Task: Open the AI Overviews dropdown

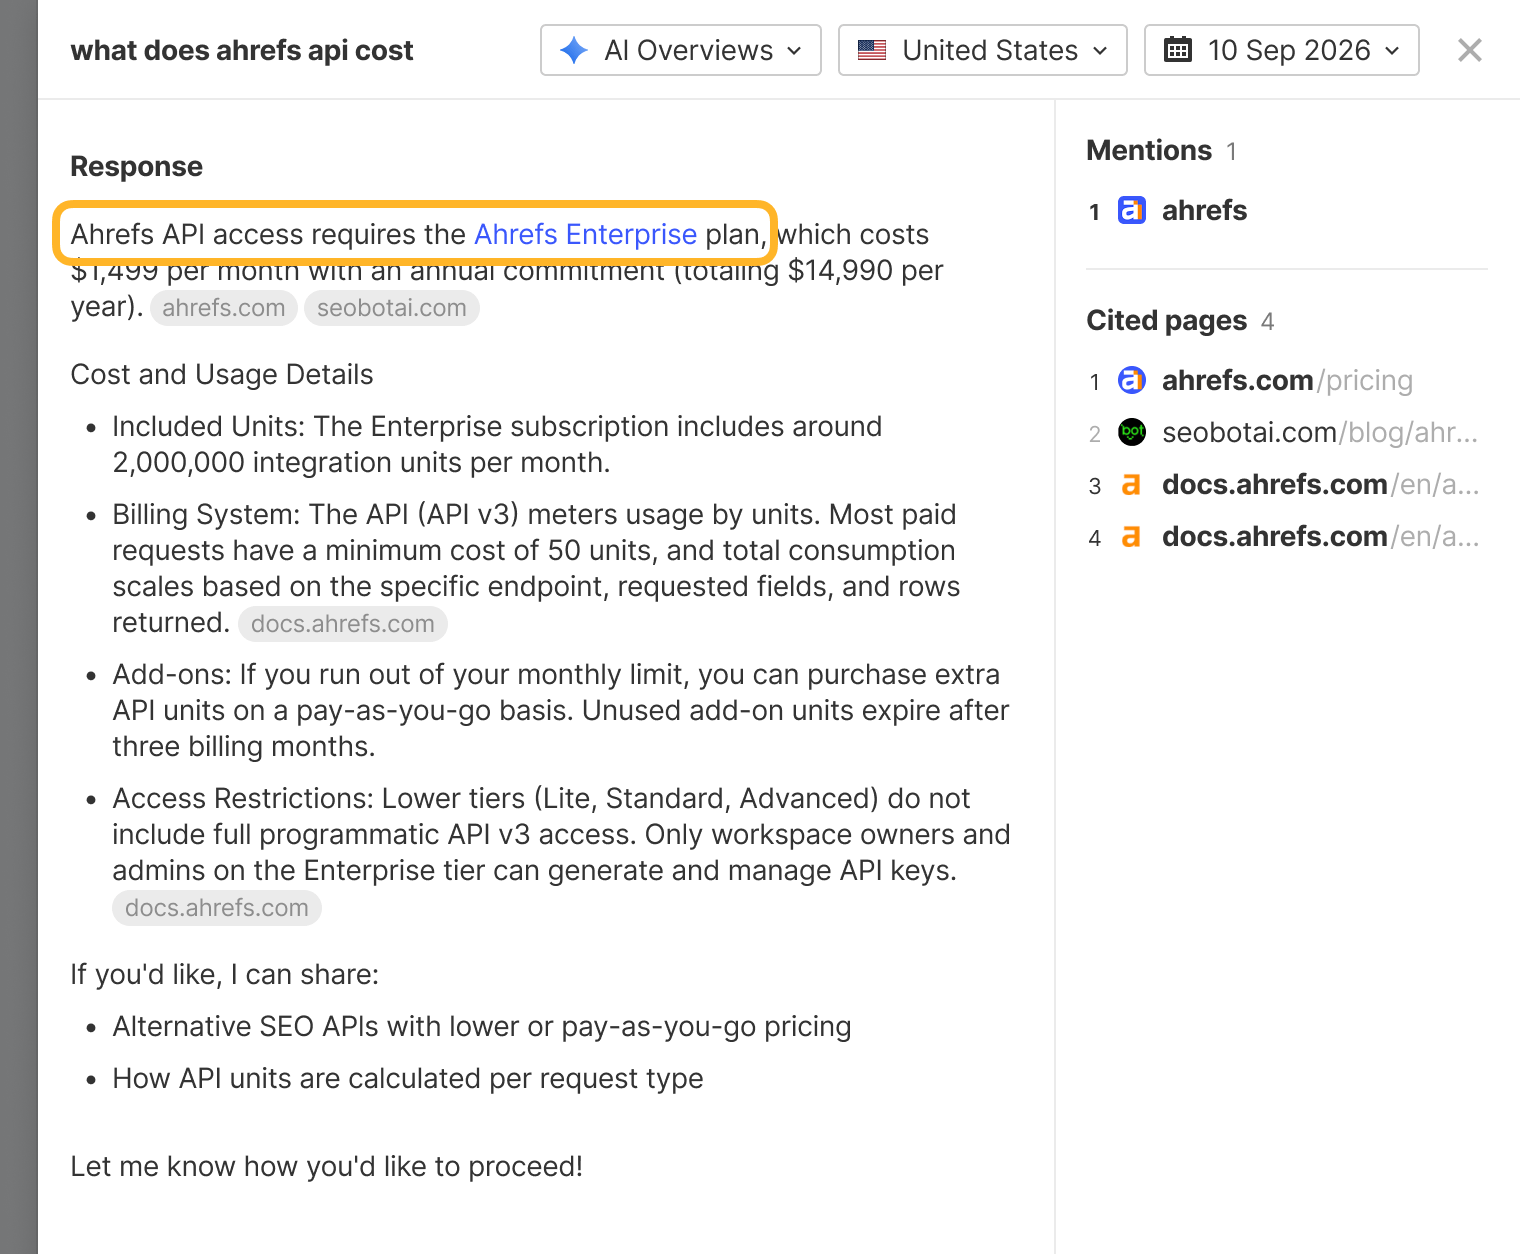Action: pyautogui.click(x=680, y=50)
